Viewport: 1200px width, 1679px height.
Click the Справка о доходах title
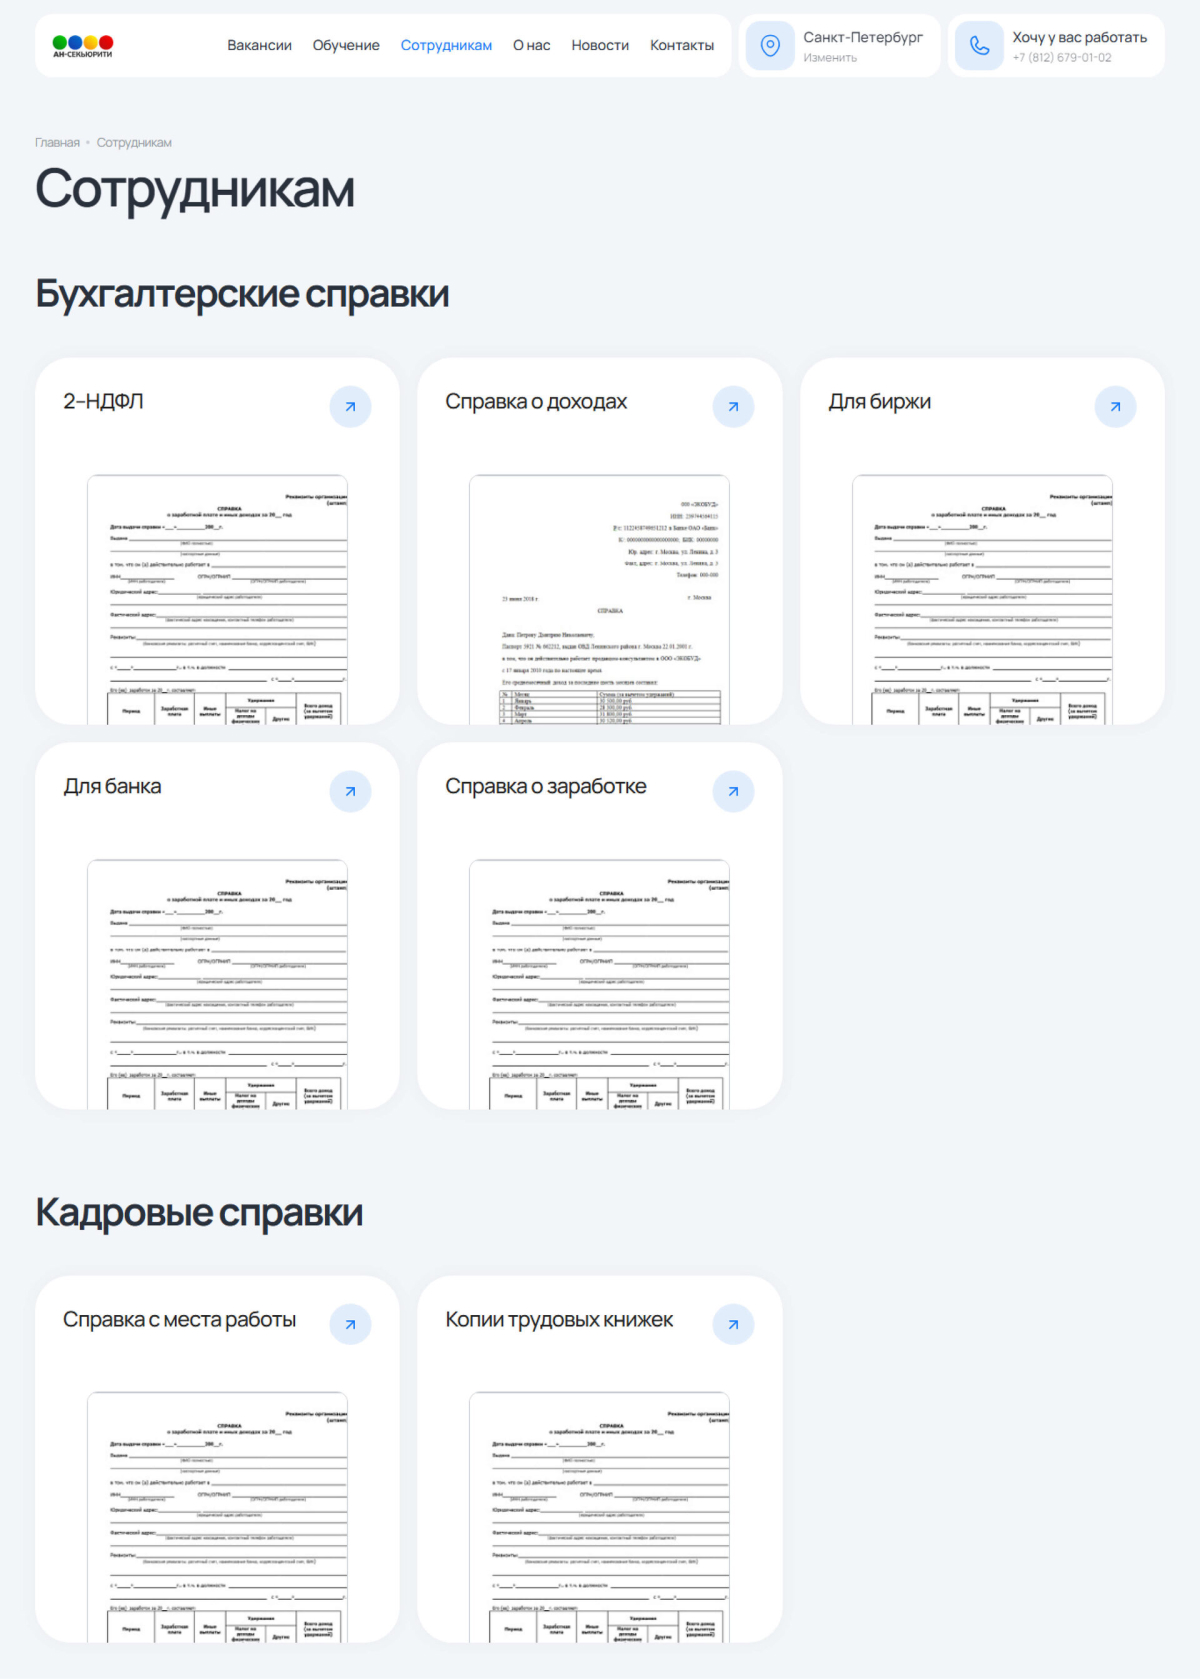pyautogui.click(x=536, y=401)
